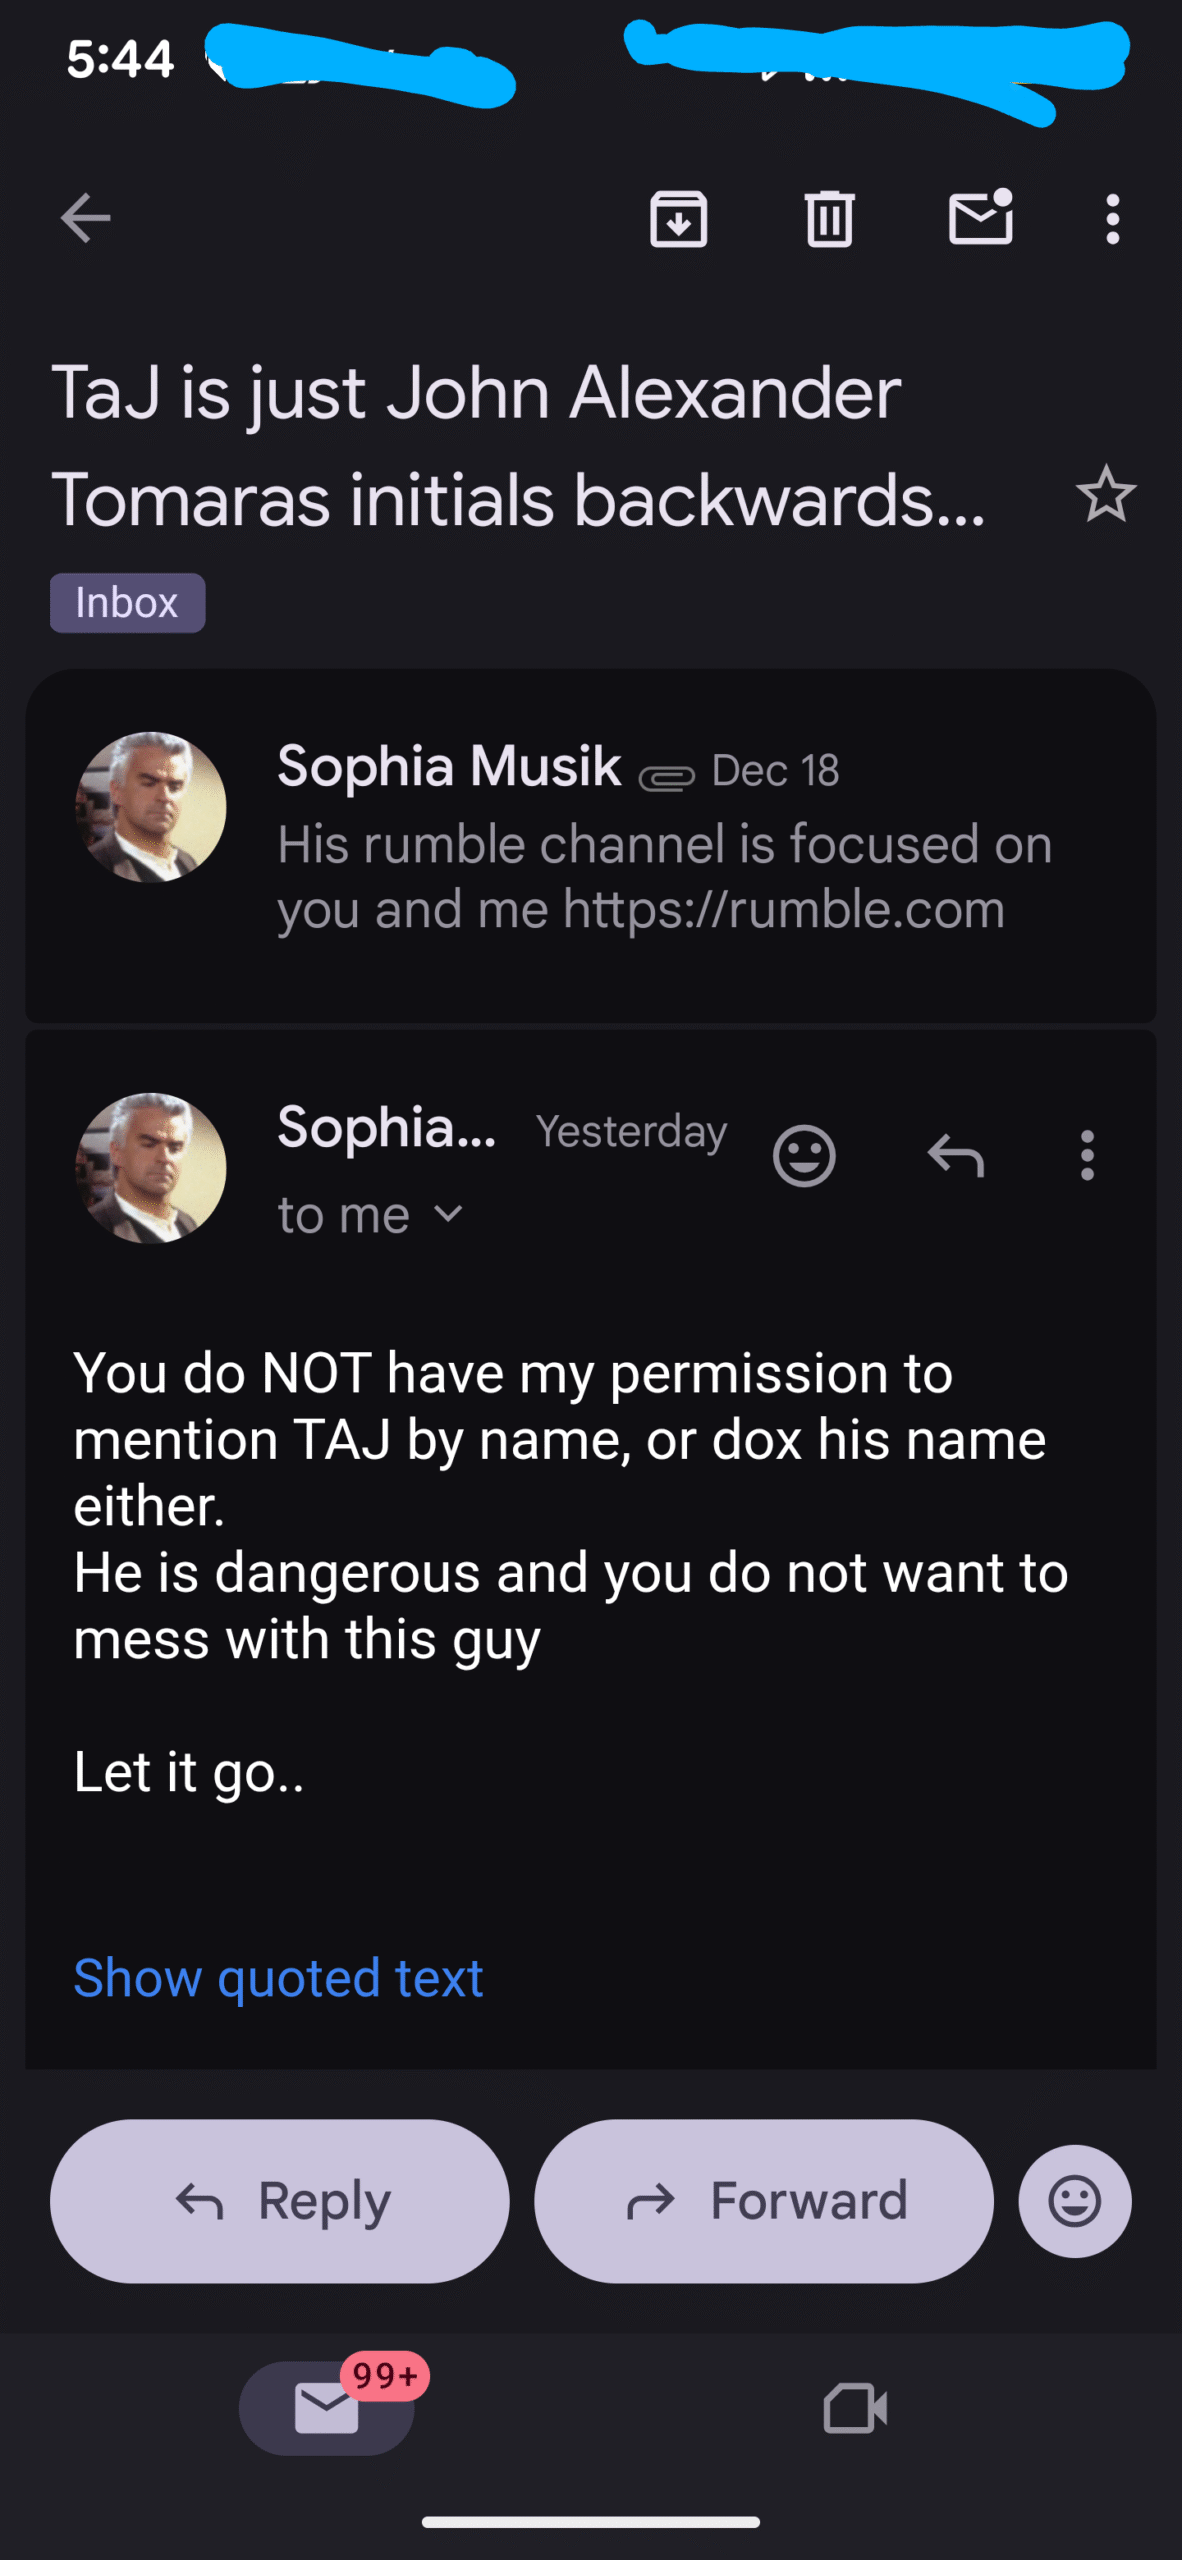Switch to the Mail tab

coord(327,2408)
